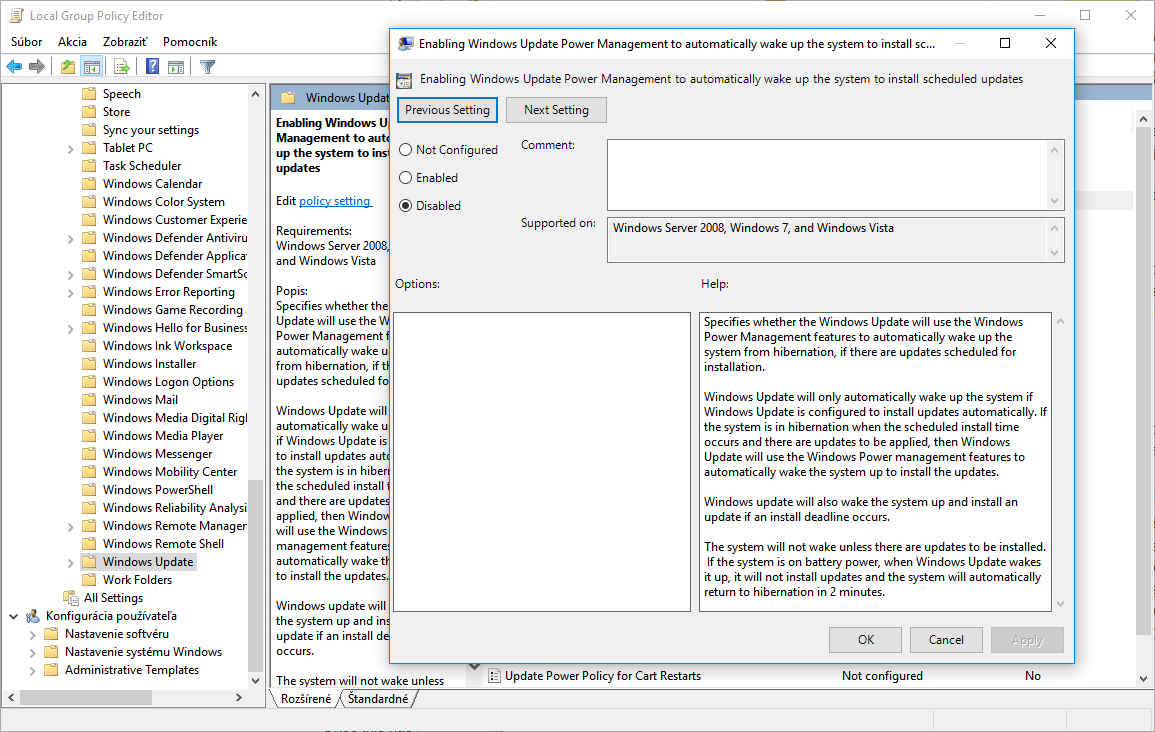Open Help via blue question mark icon
The height and width of the screenshot is (732, 1155).
click(x=153, y=67)
